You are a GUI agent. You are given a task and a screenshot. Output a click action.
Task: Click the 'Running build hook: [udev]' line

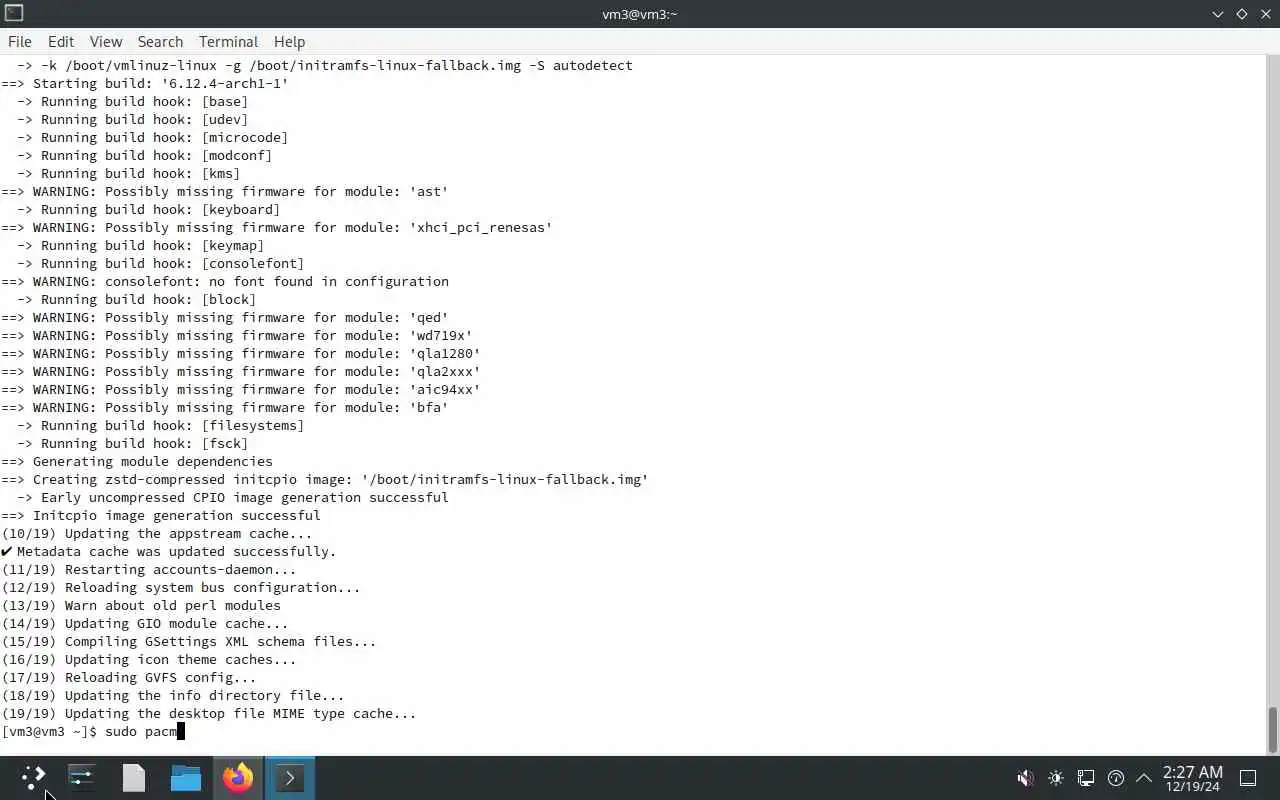tap(133, 119)
